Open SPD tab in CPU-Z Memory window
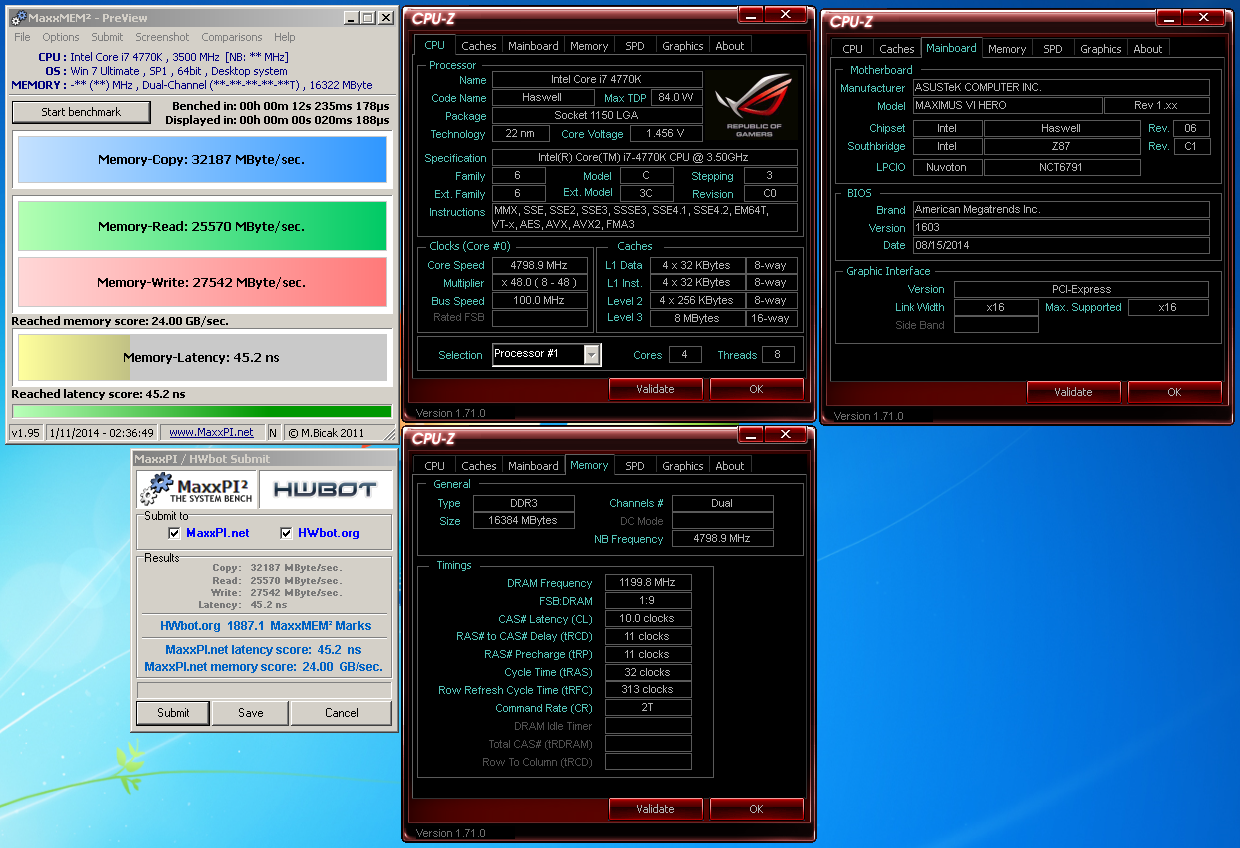 click(635, 466)
